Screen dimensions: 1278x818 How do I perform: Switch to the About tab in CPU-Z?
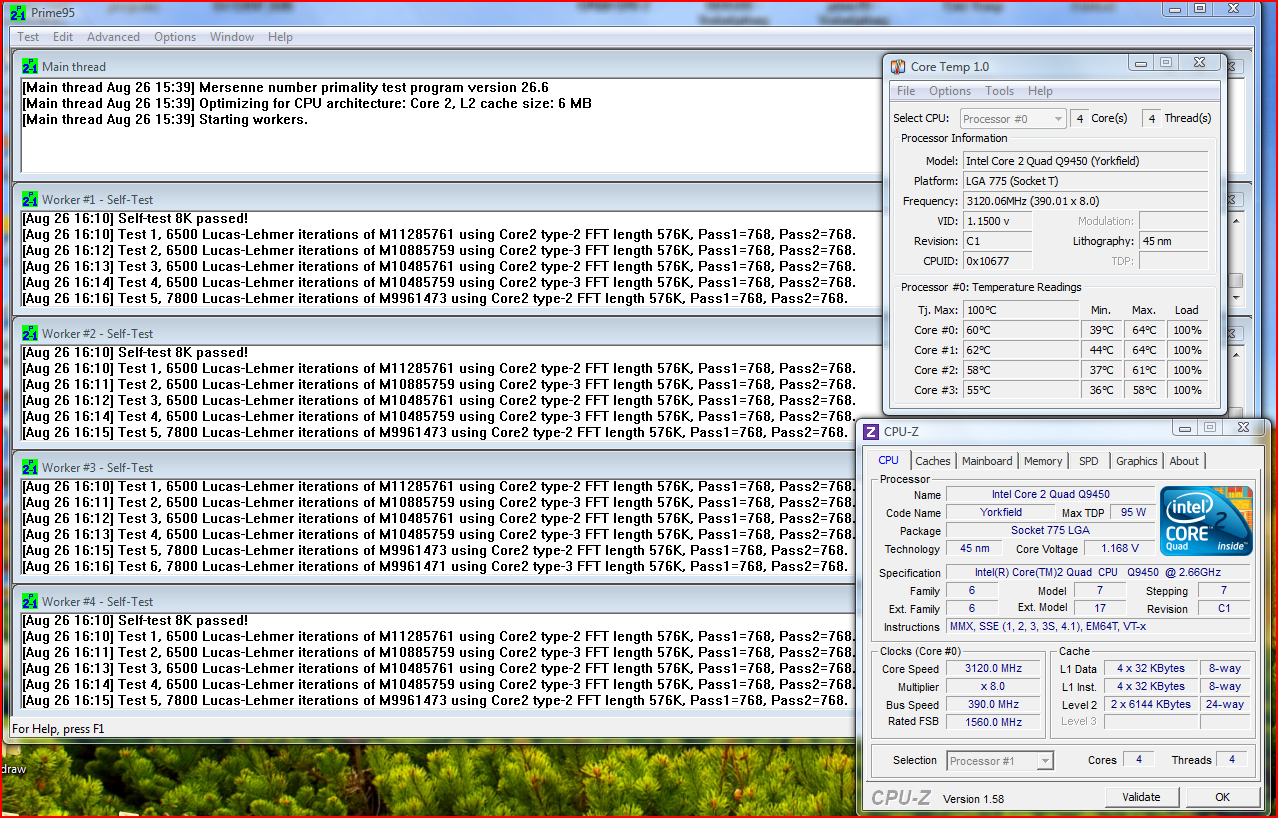click(1184, 461)
